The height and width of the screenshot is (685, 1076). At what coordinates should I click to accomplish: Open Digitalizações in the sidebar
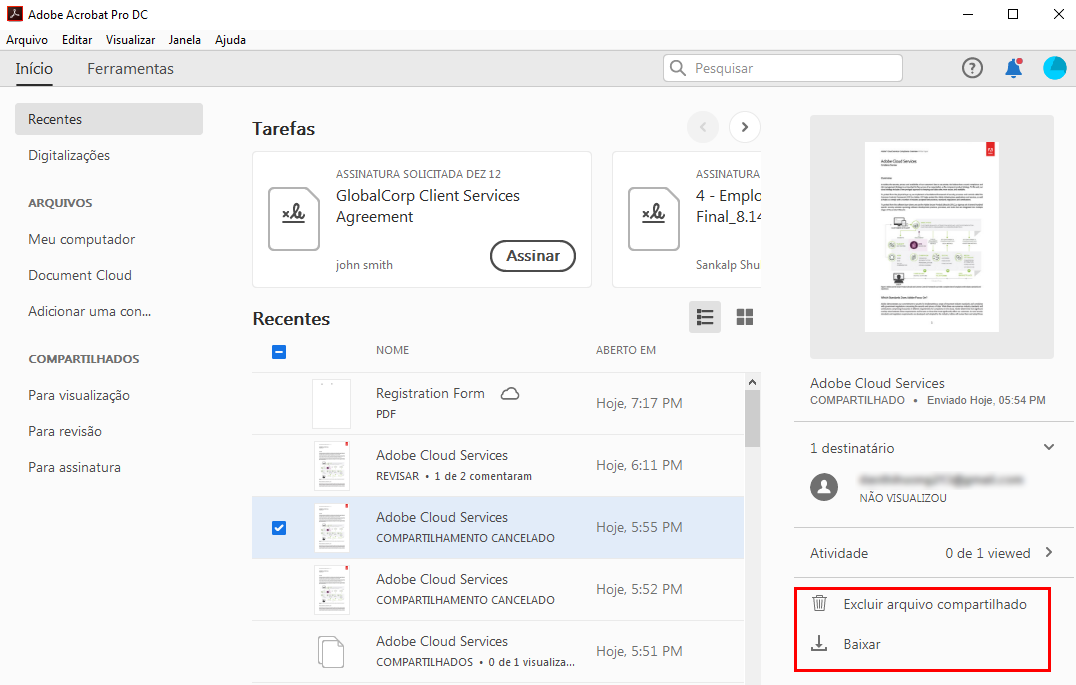coord(69,156)
